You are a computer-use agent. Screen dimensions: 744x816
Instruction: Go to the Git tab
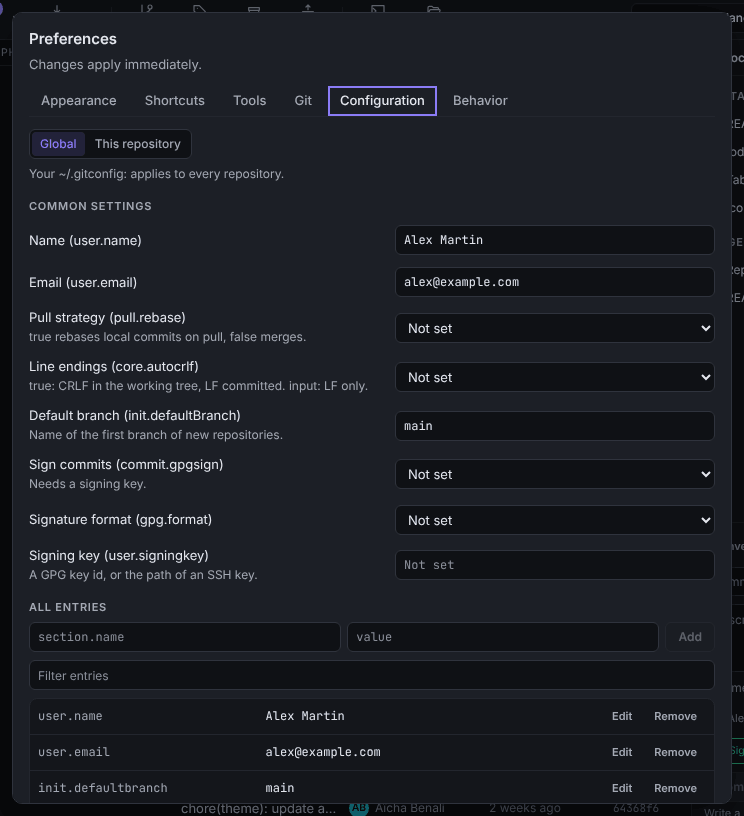click(303, 100)
